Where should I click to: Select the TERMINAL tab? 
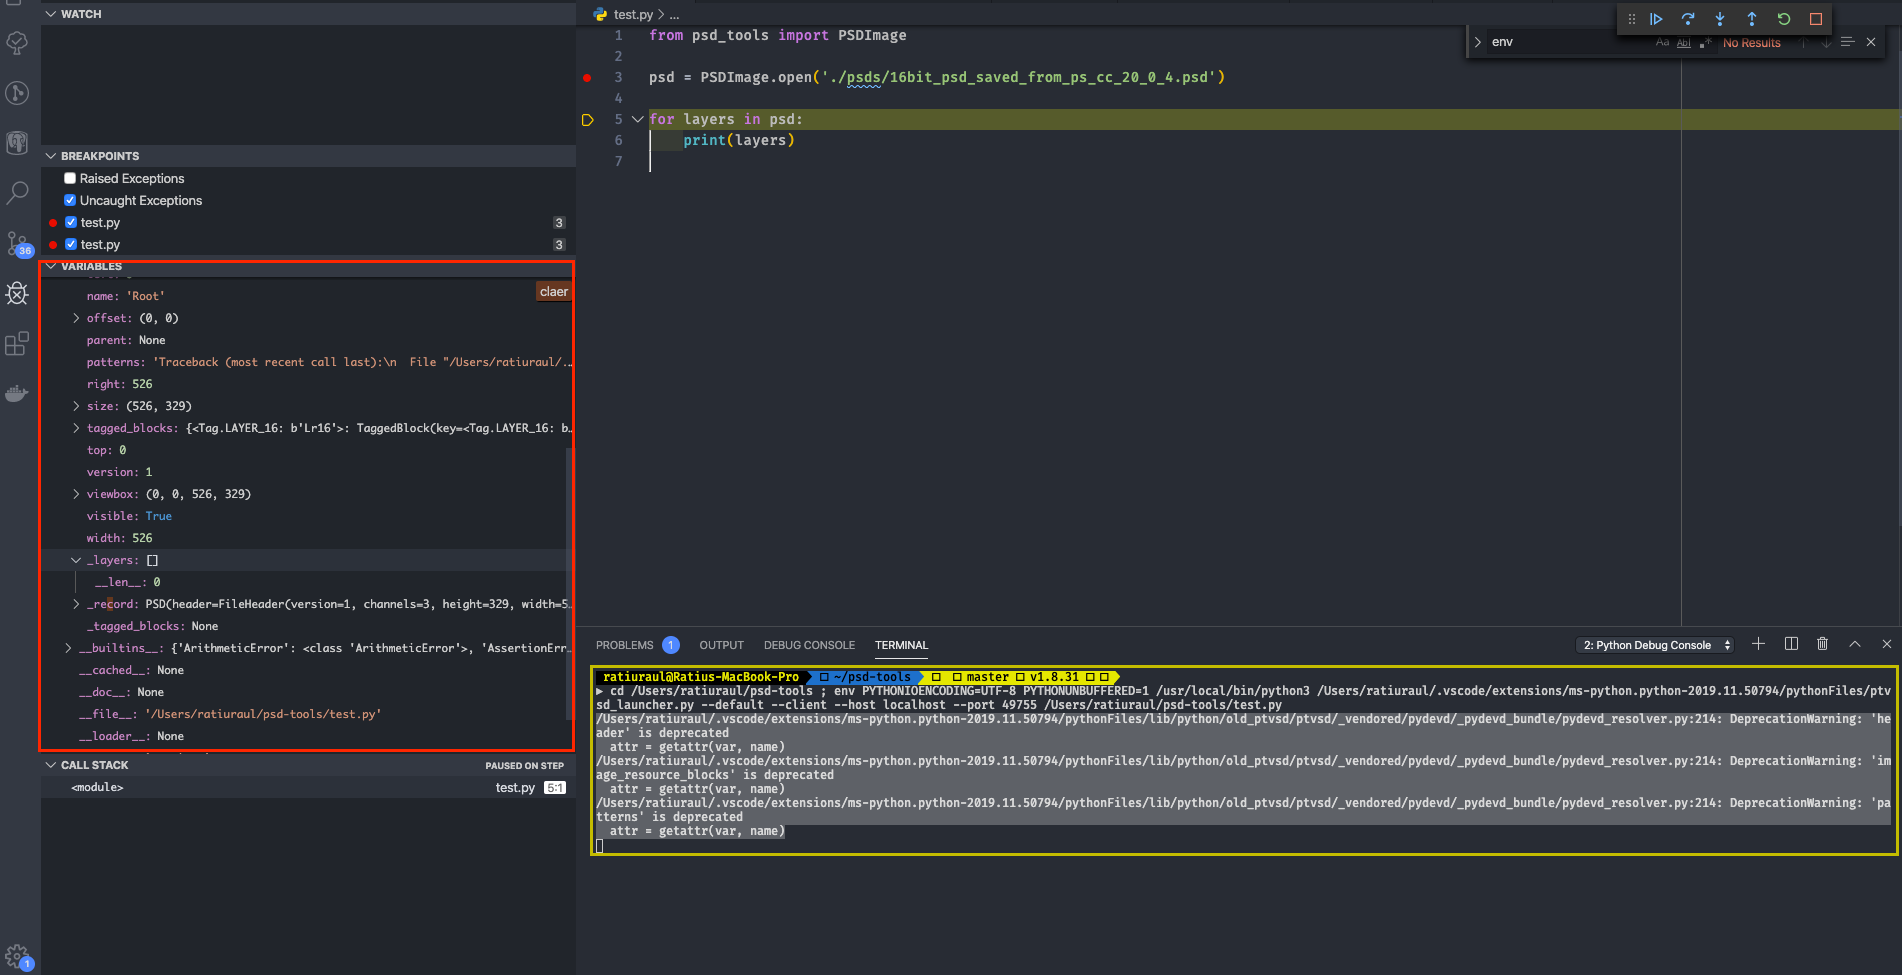(901, 645)
